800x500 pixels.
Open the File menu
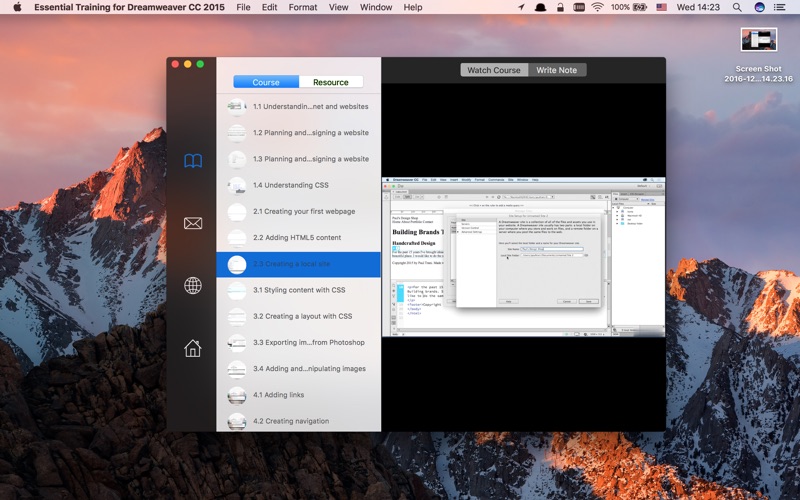(243, 7)
